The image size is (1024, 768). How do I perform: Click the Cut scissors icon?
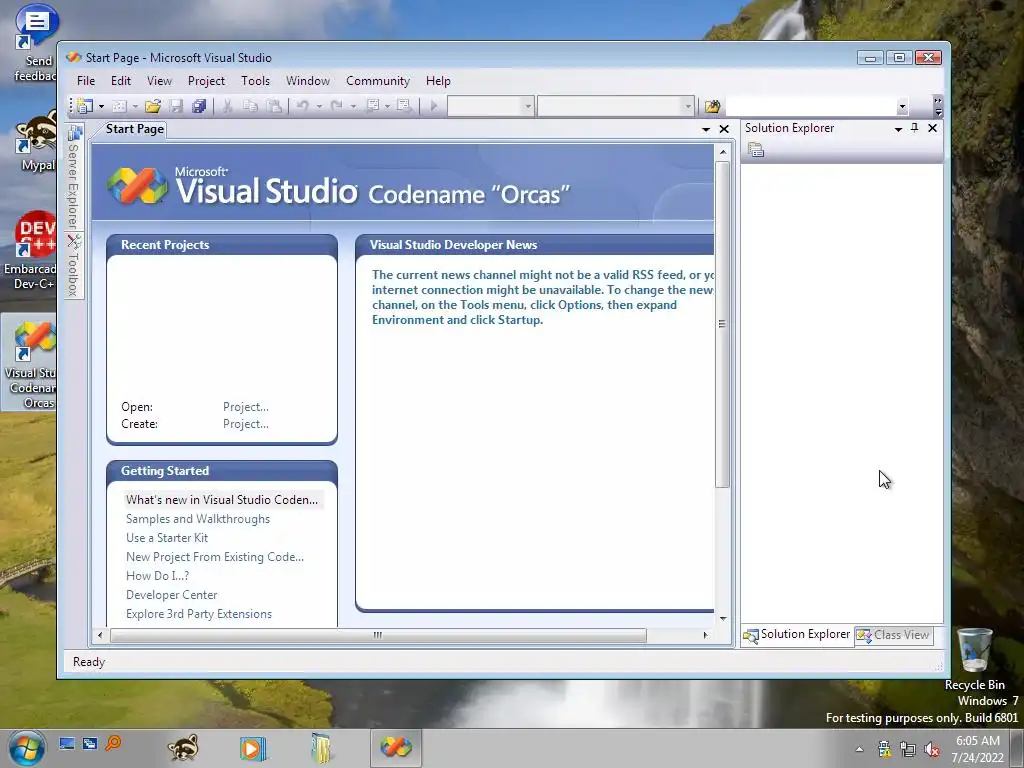point(227,106)
